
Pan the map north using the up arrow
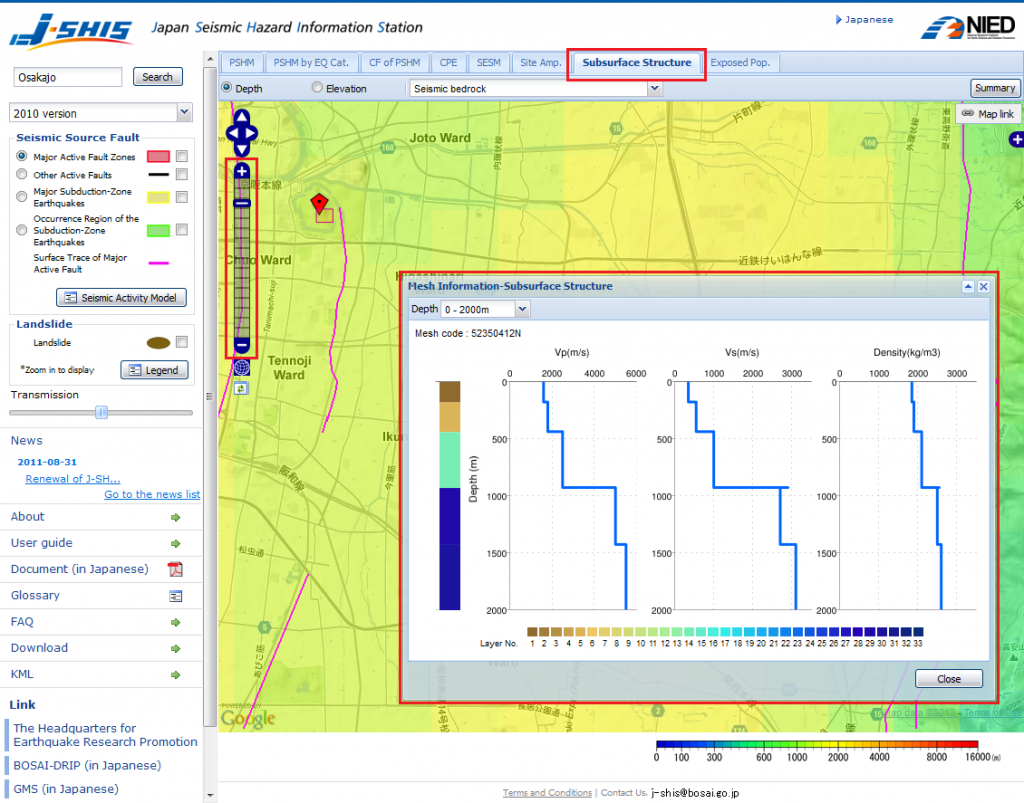[x=240, y=117]
